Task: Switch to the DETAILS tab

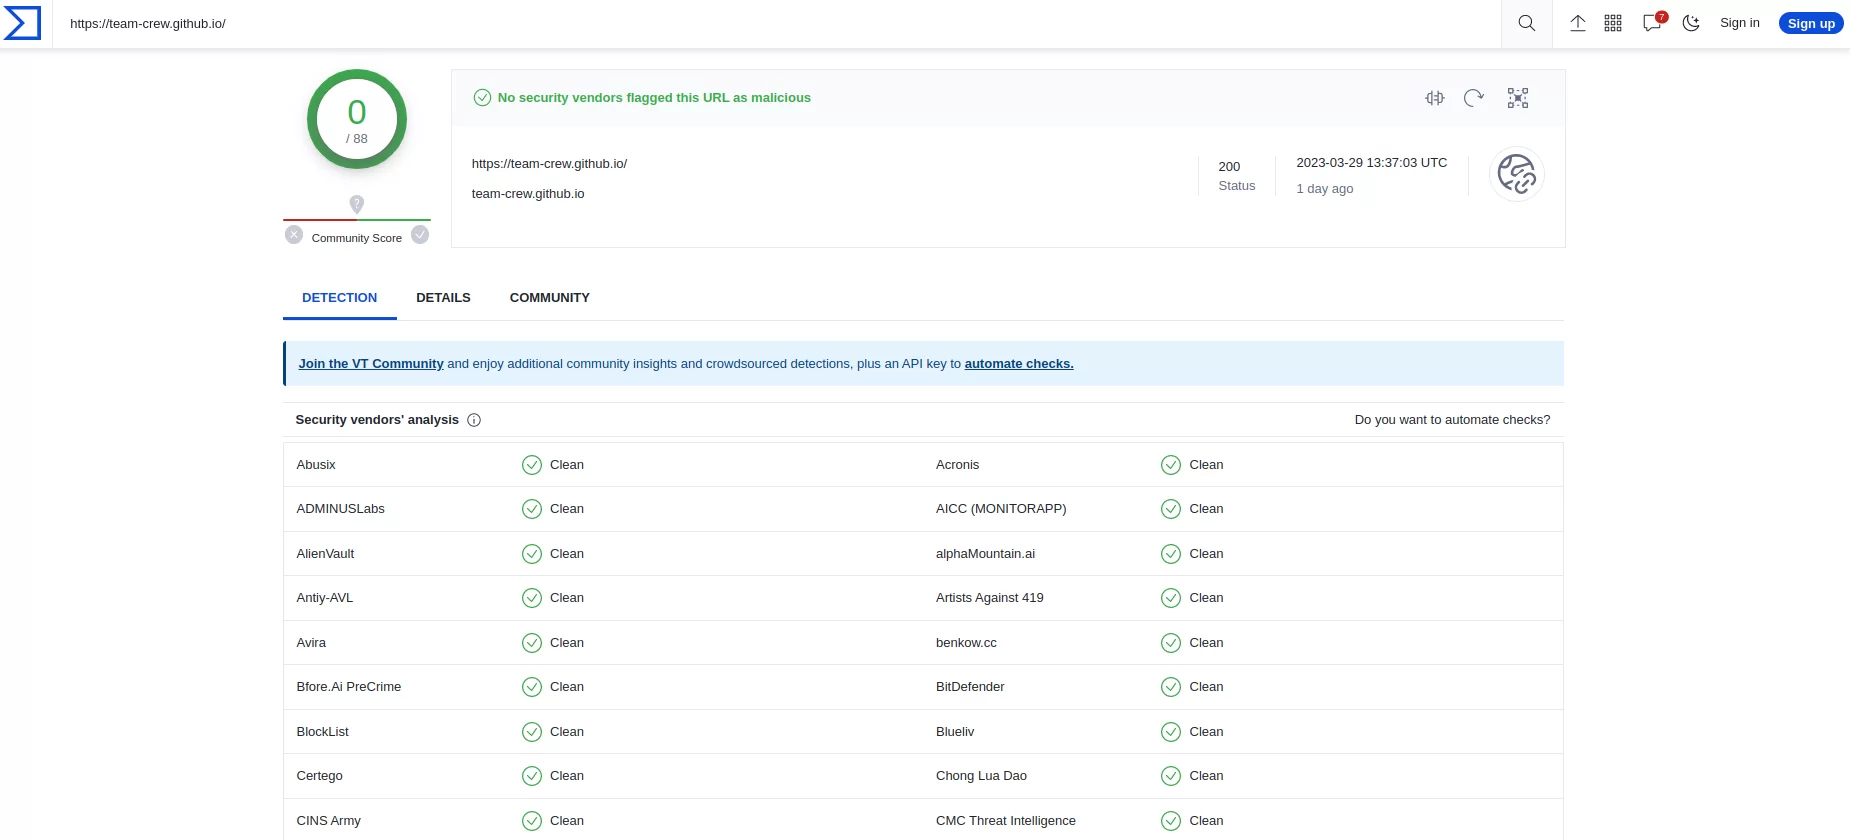Action: point(443,298)
